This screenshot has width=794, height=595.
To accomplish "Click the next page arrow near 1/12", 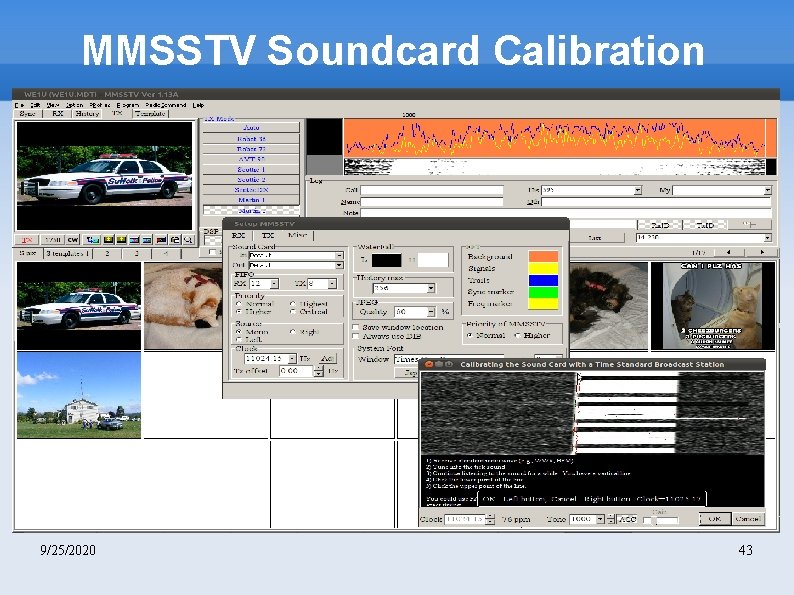I will click(x=762, y=252).
